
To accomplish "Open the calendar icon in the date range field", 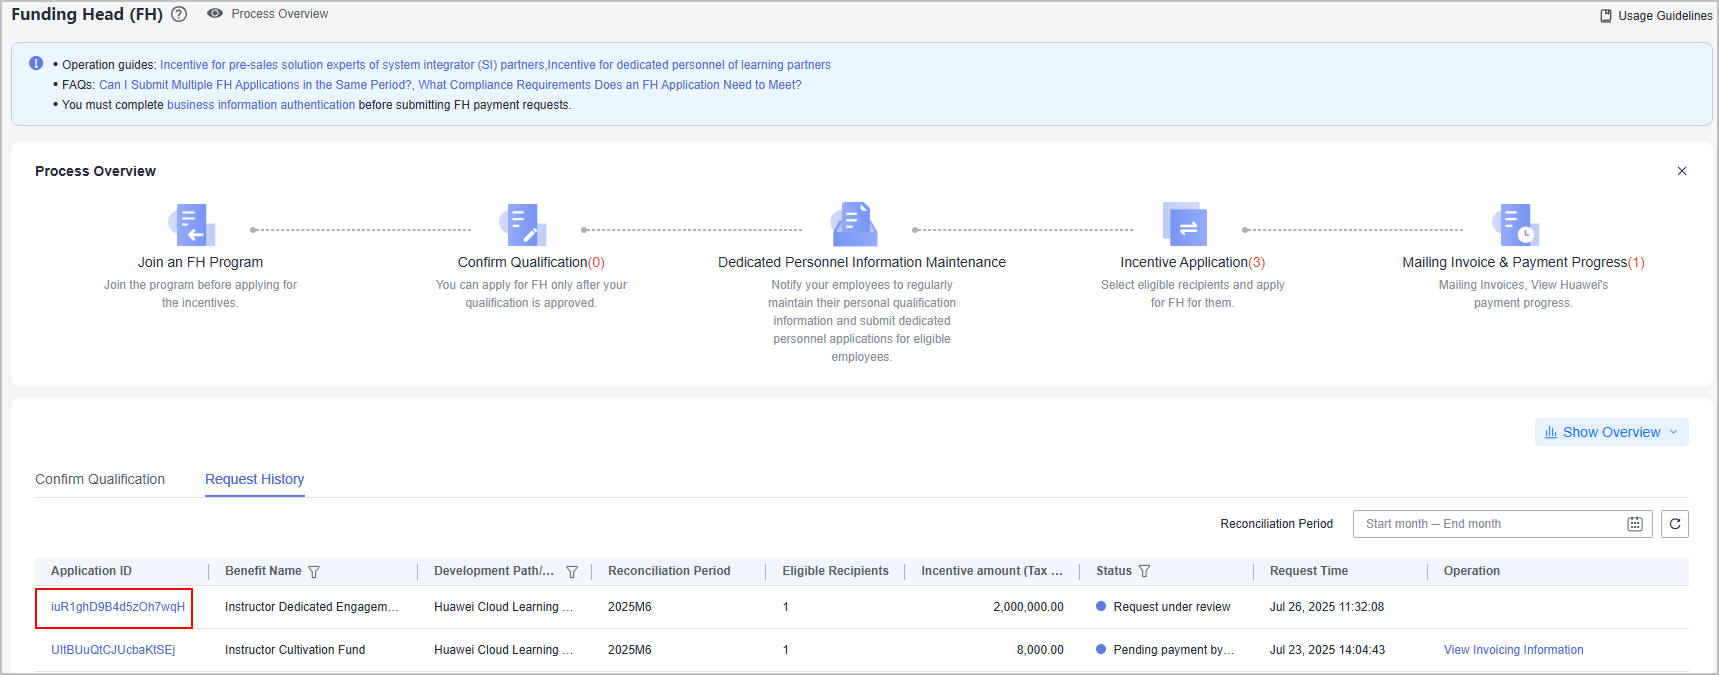I will [x=1635, y=524].
